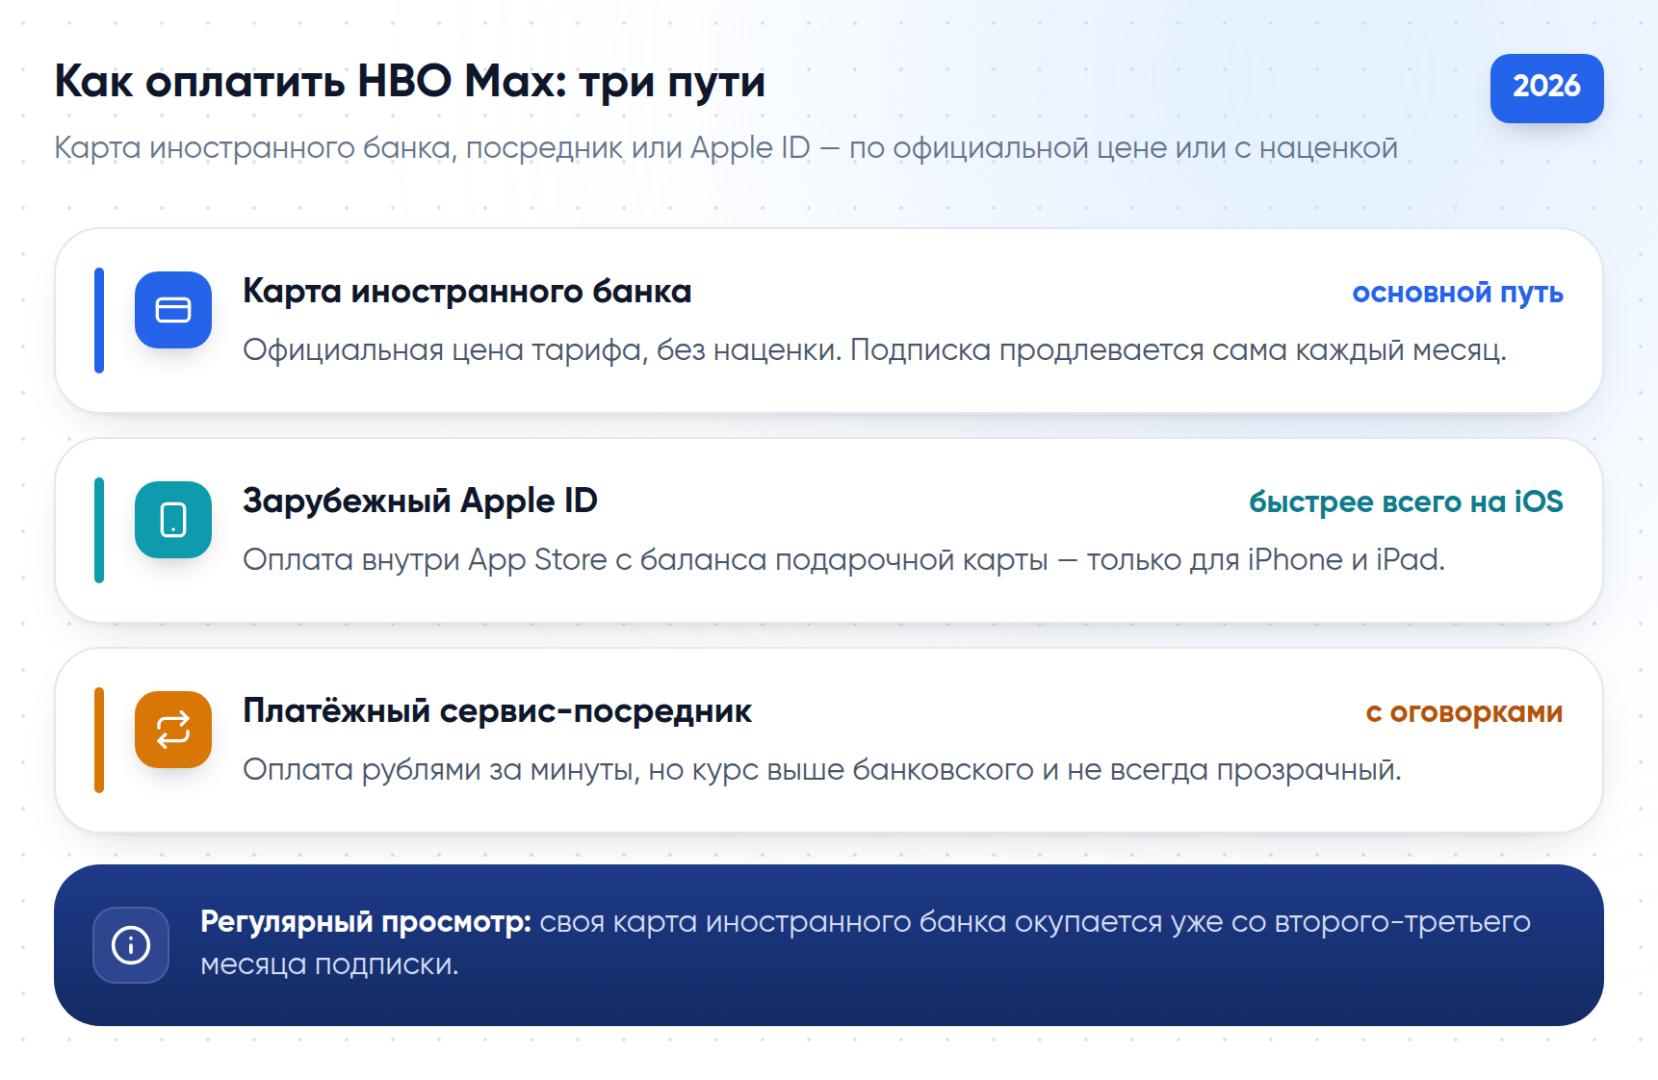Open the "Карта иностранного банка" card title
The height and width of the screenshot is (1080, 1658).
[467, 291]
